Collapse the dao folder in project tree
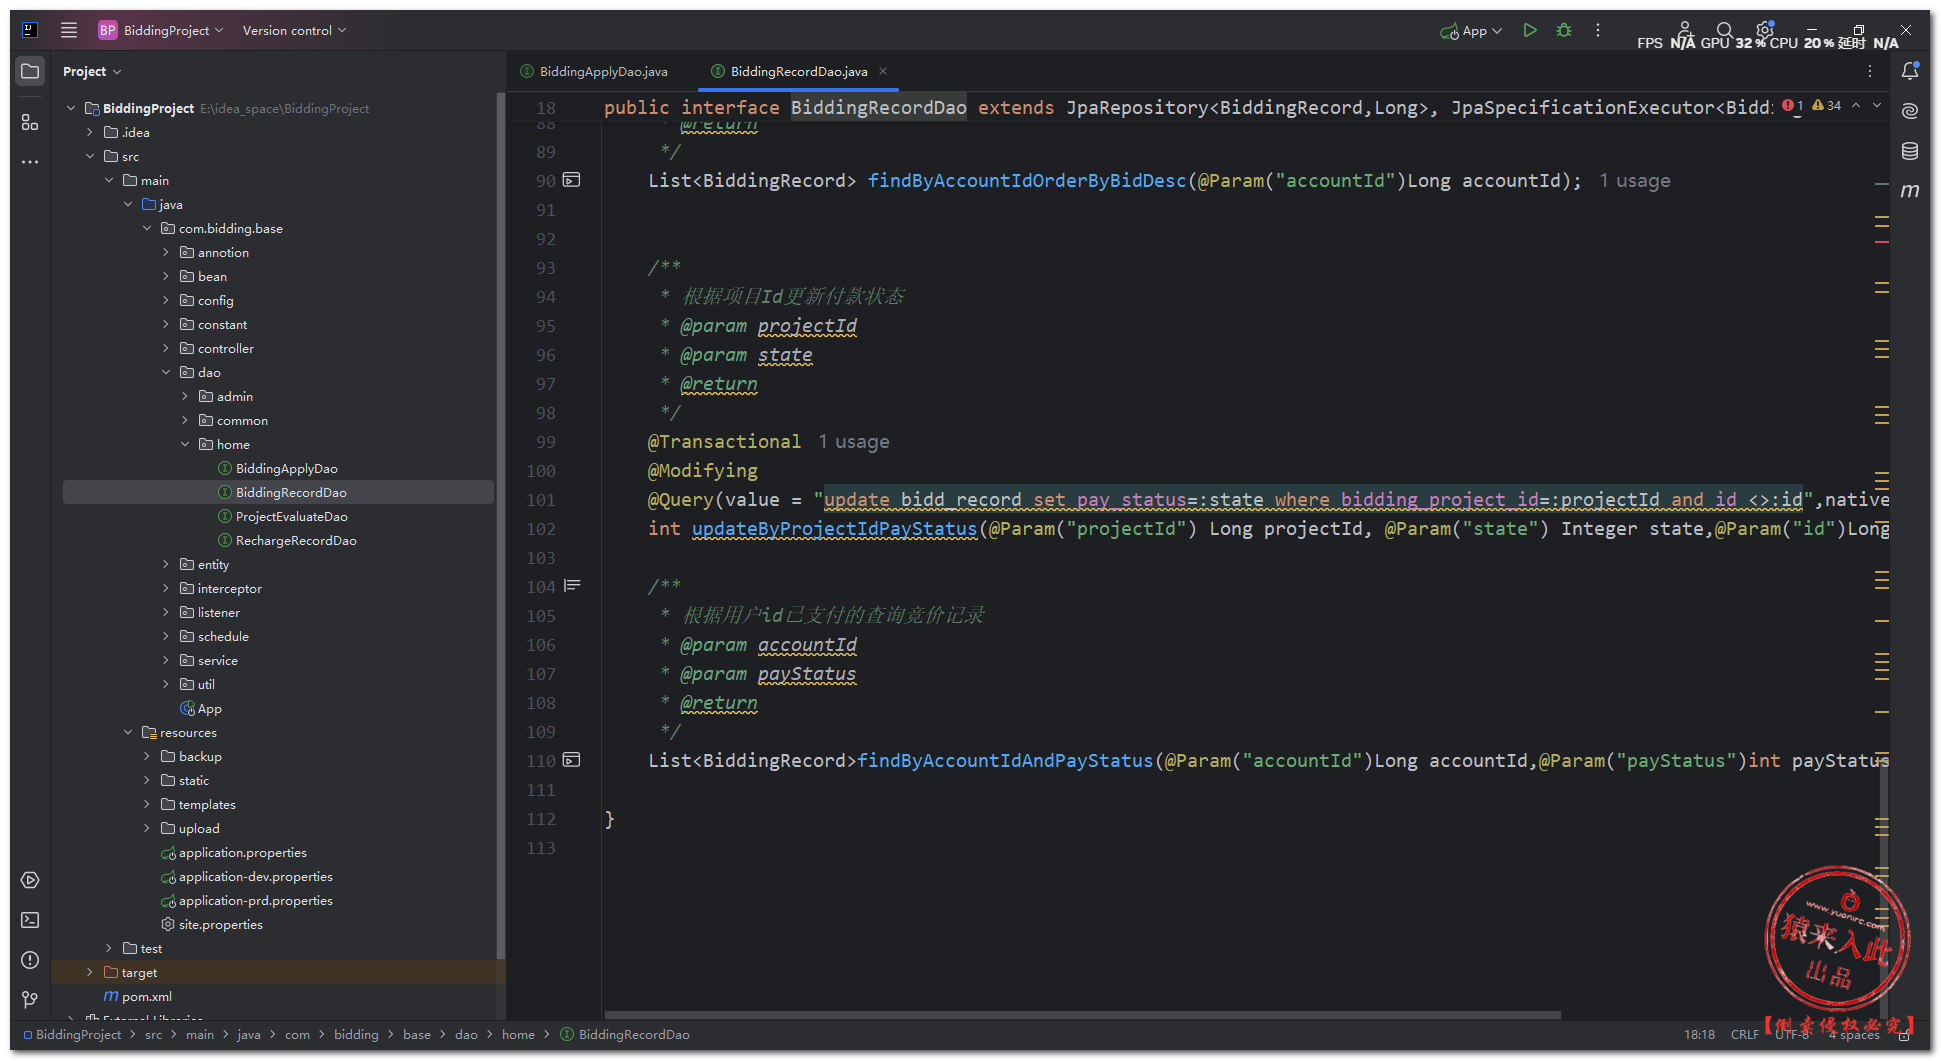The width and height of the screenshot is (1941, 1061). [x=166, y=373]
